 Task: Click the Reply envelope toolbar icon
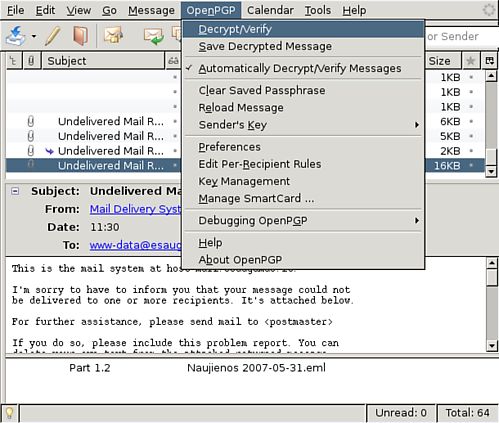[154, 36]
